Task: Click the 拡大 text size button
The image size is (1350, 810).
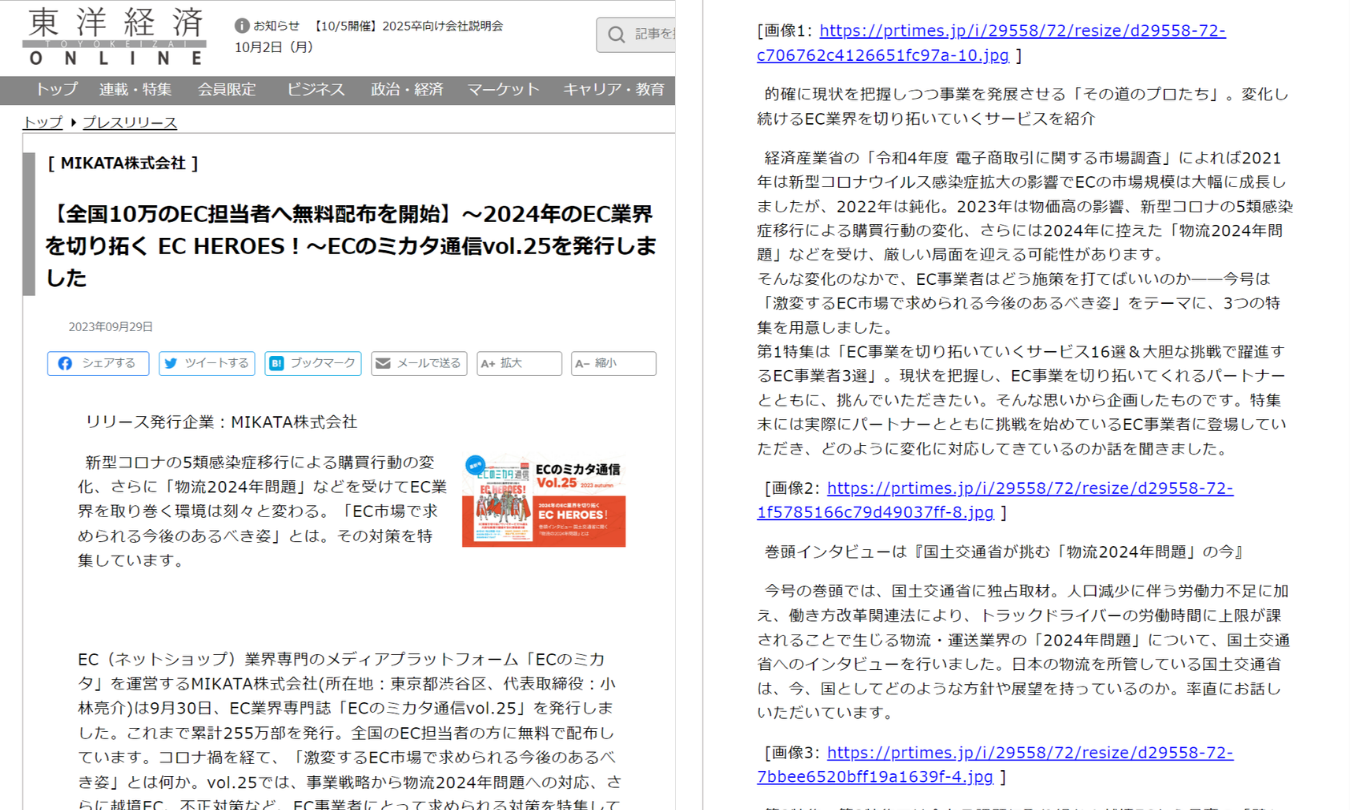Action: click(519, 364)
